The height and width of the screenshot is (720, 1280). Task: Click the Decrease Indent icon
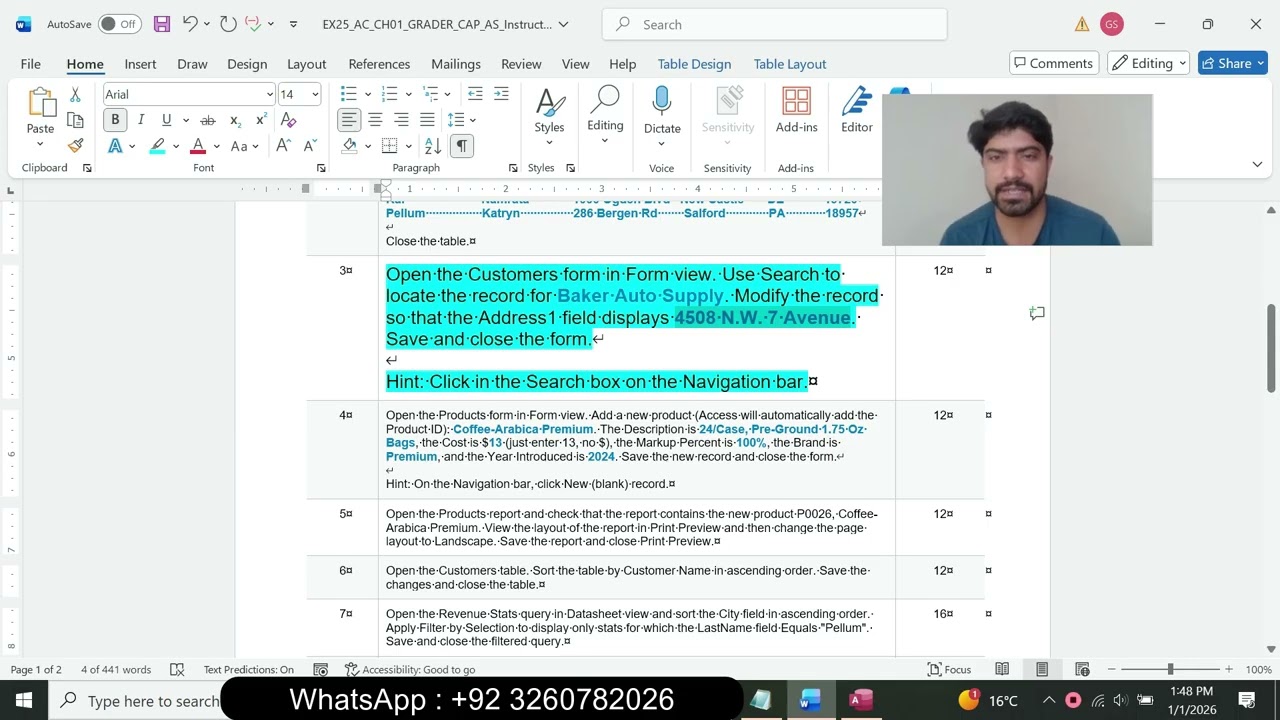(475, 94)
